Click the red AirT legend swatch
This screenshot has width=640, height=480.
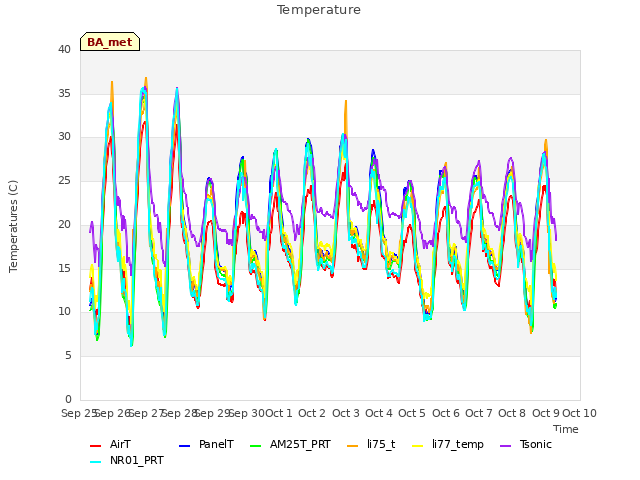coord(95,445)
